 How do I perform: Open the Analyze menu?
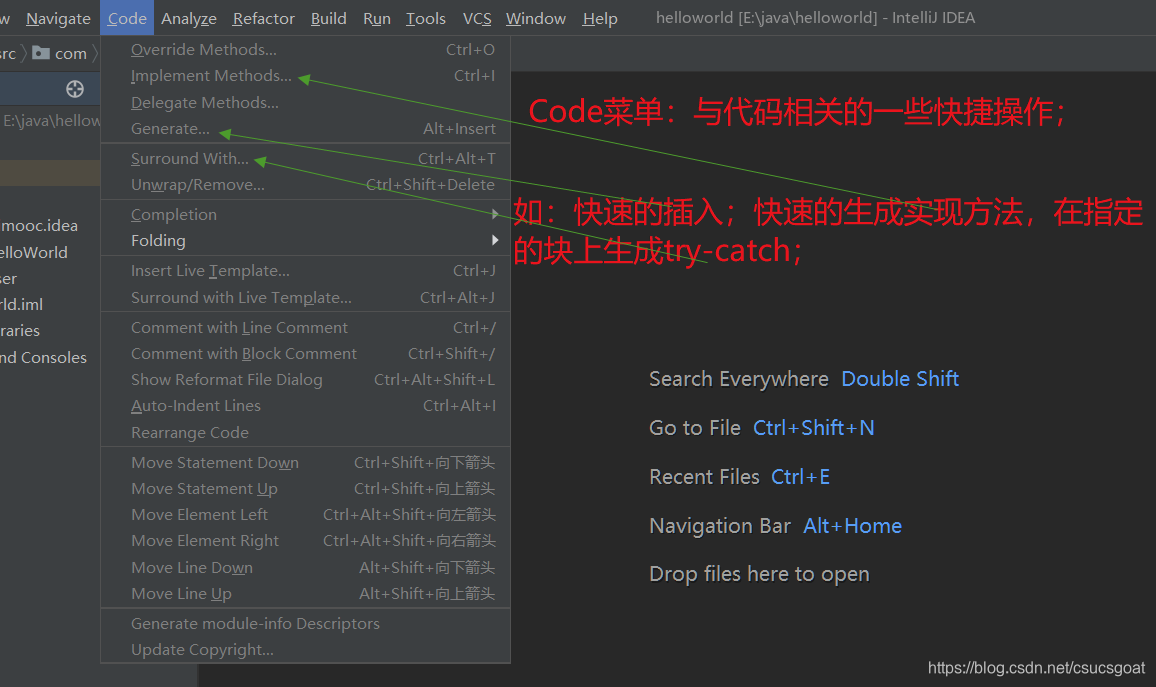click(x=189, y=18)
